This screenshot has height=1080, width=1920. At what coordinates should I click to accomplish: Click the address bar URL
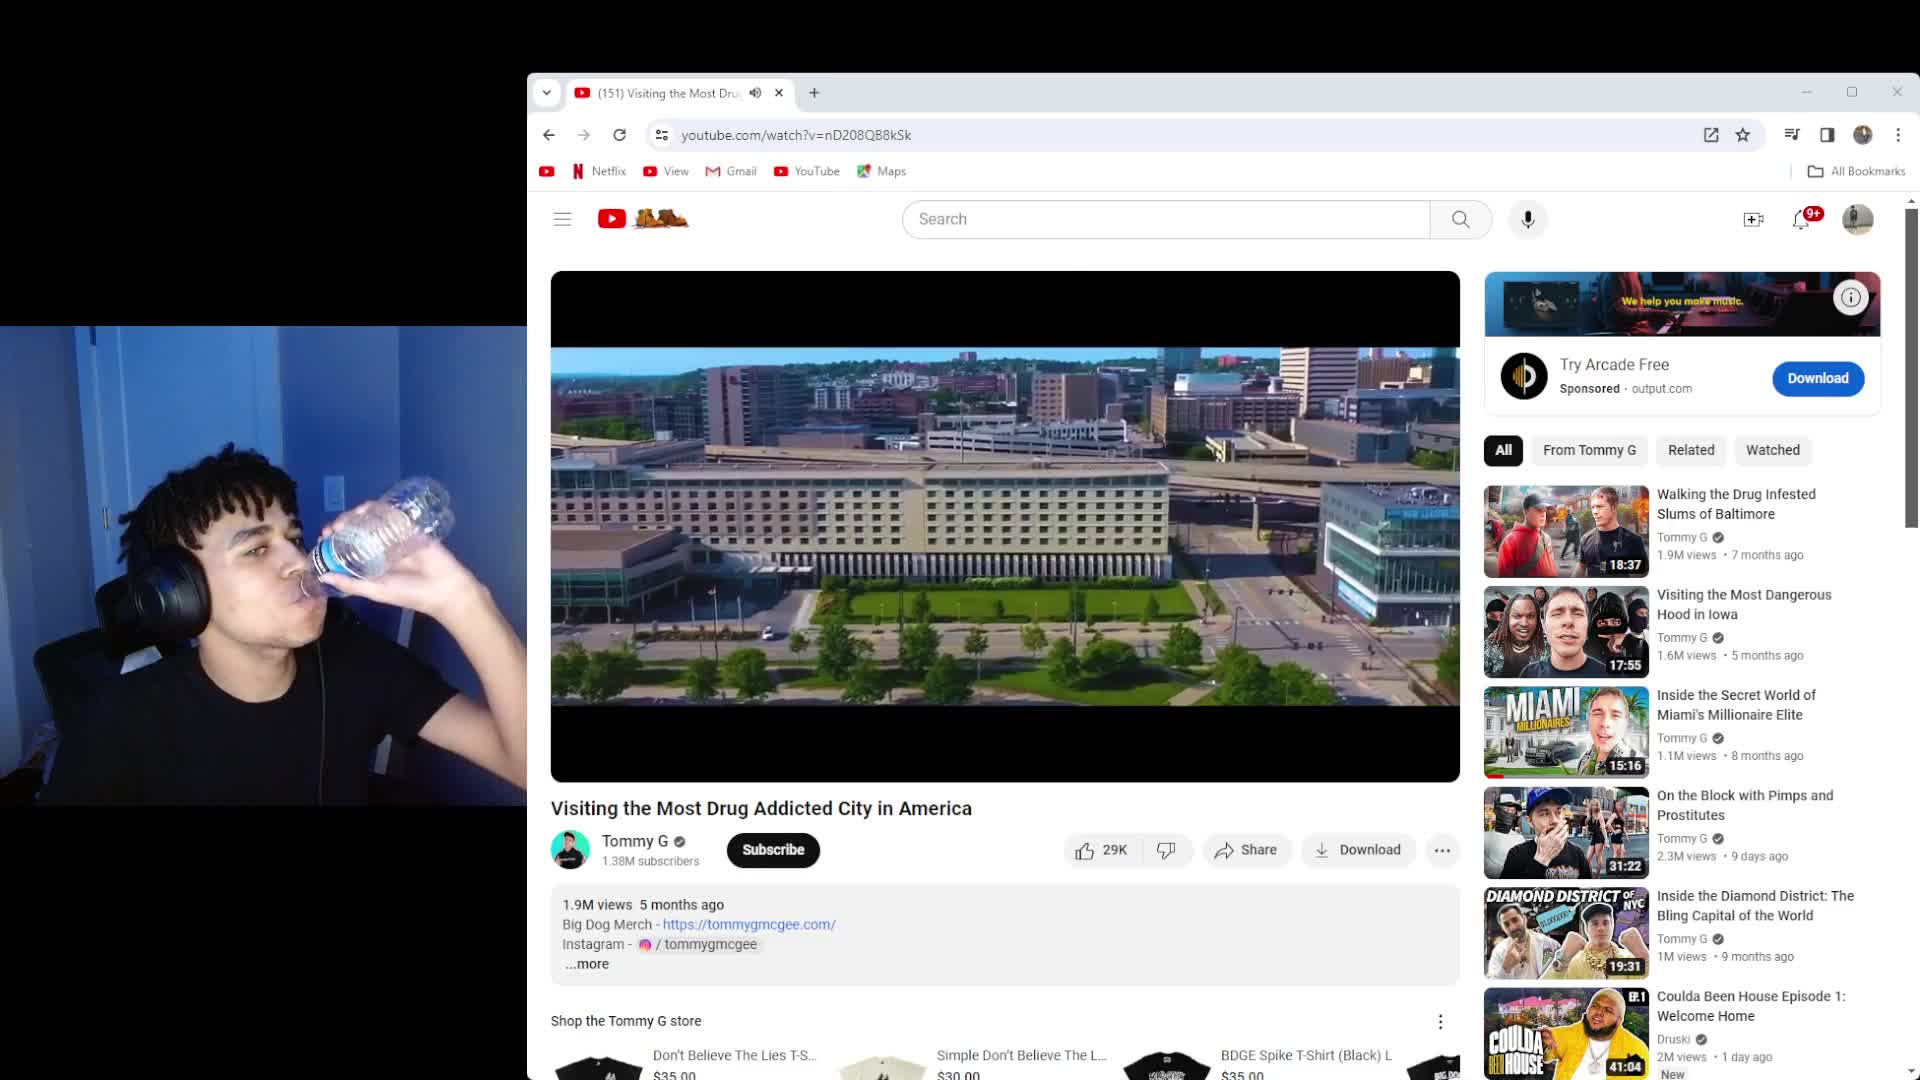point(796,135)
